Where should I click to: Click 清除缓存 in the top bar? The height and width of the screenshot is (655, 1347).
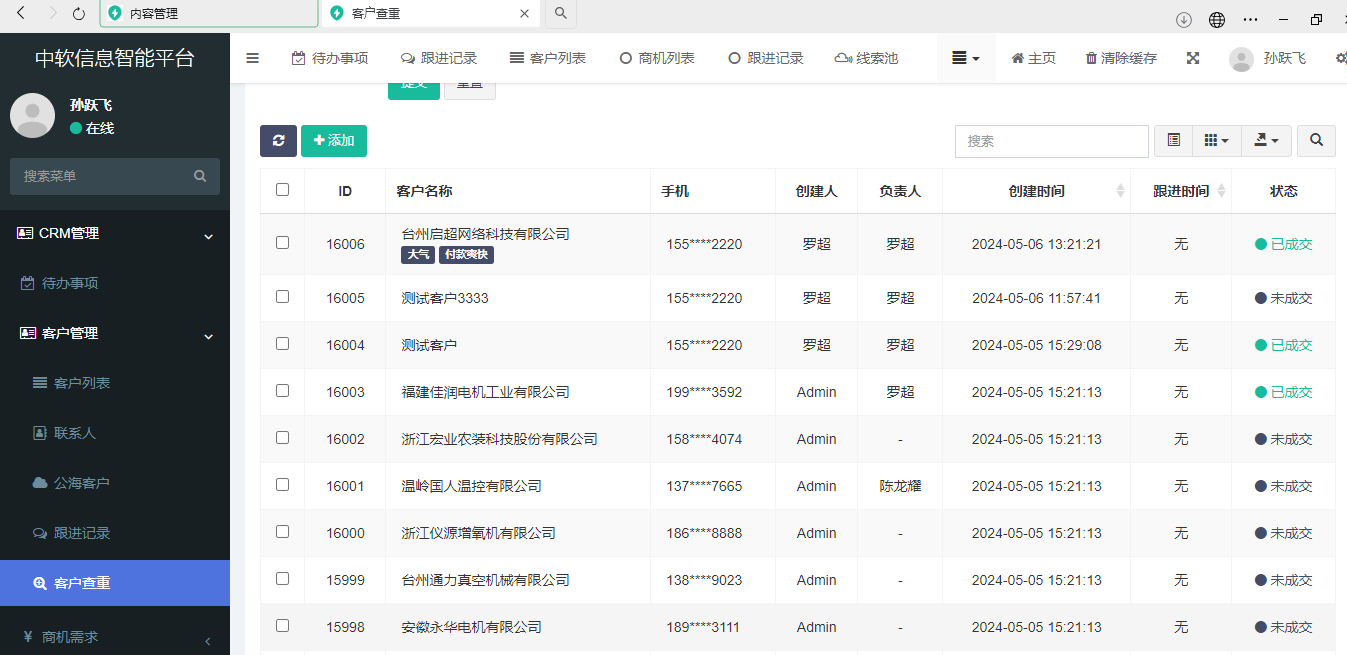(1121, 58)
